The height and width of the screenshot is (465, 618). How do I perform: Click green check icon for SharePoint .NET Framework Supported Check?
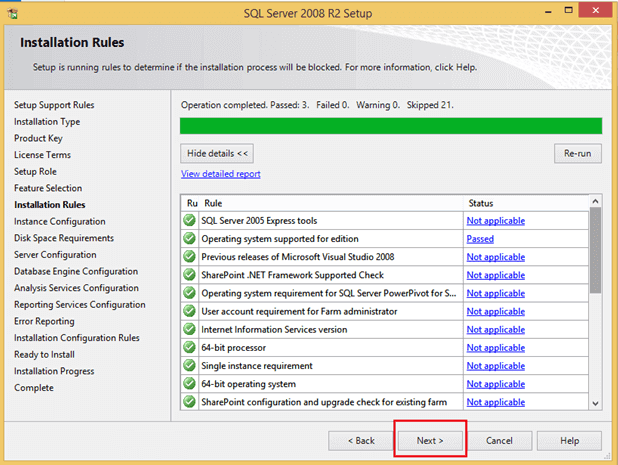(189, 275)
